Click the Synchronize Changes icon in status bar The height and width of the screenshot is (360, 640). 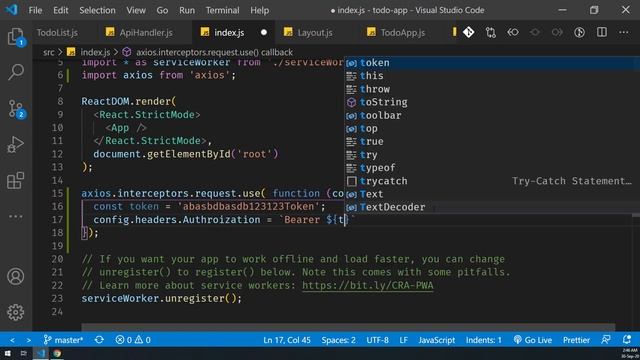pyautogui.click(x=99, y=340)
